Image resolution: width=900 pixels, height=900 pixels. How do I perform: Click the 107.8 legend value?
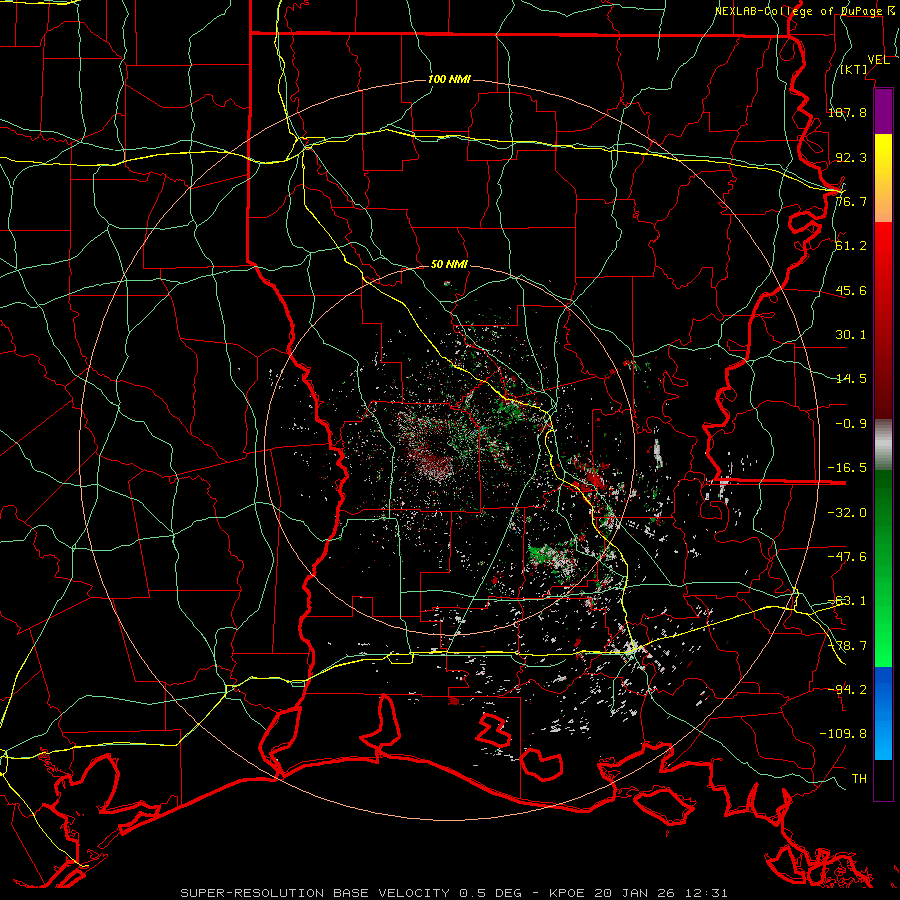tap(847, 112)
